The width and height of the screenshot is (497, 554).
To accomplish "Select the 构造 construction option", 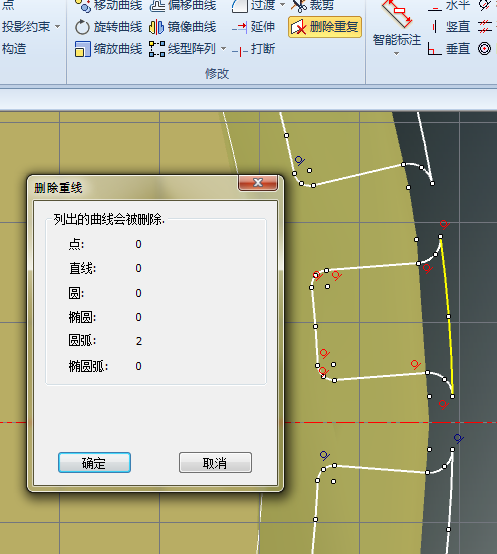I will tap(14, 49).
